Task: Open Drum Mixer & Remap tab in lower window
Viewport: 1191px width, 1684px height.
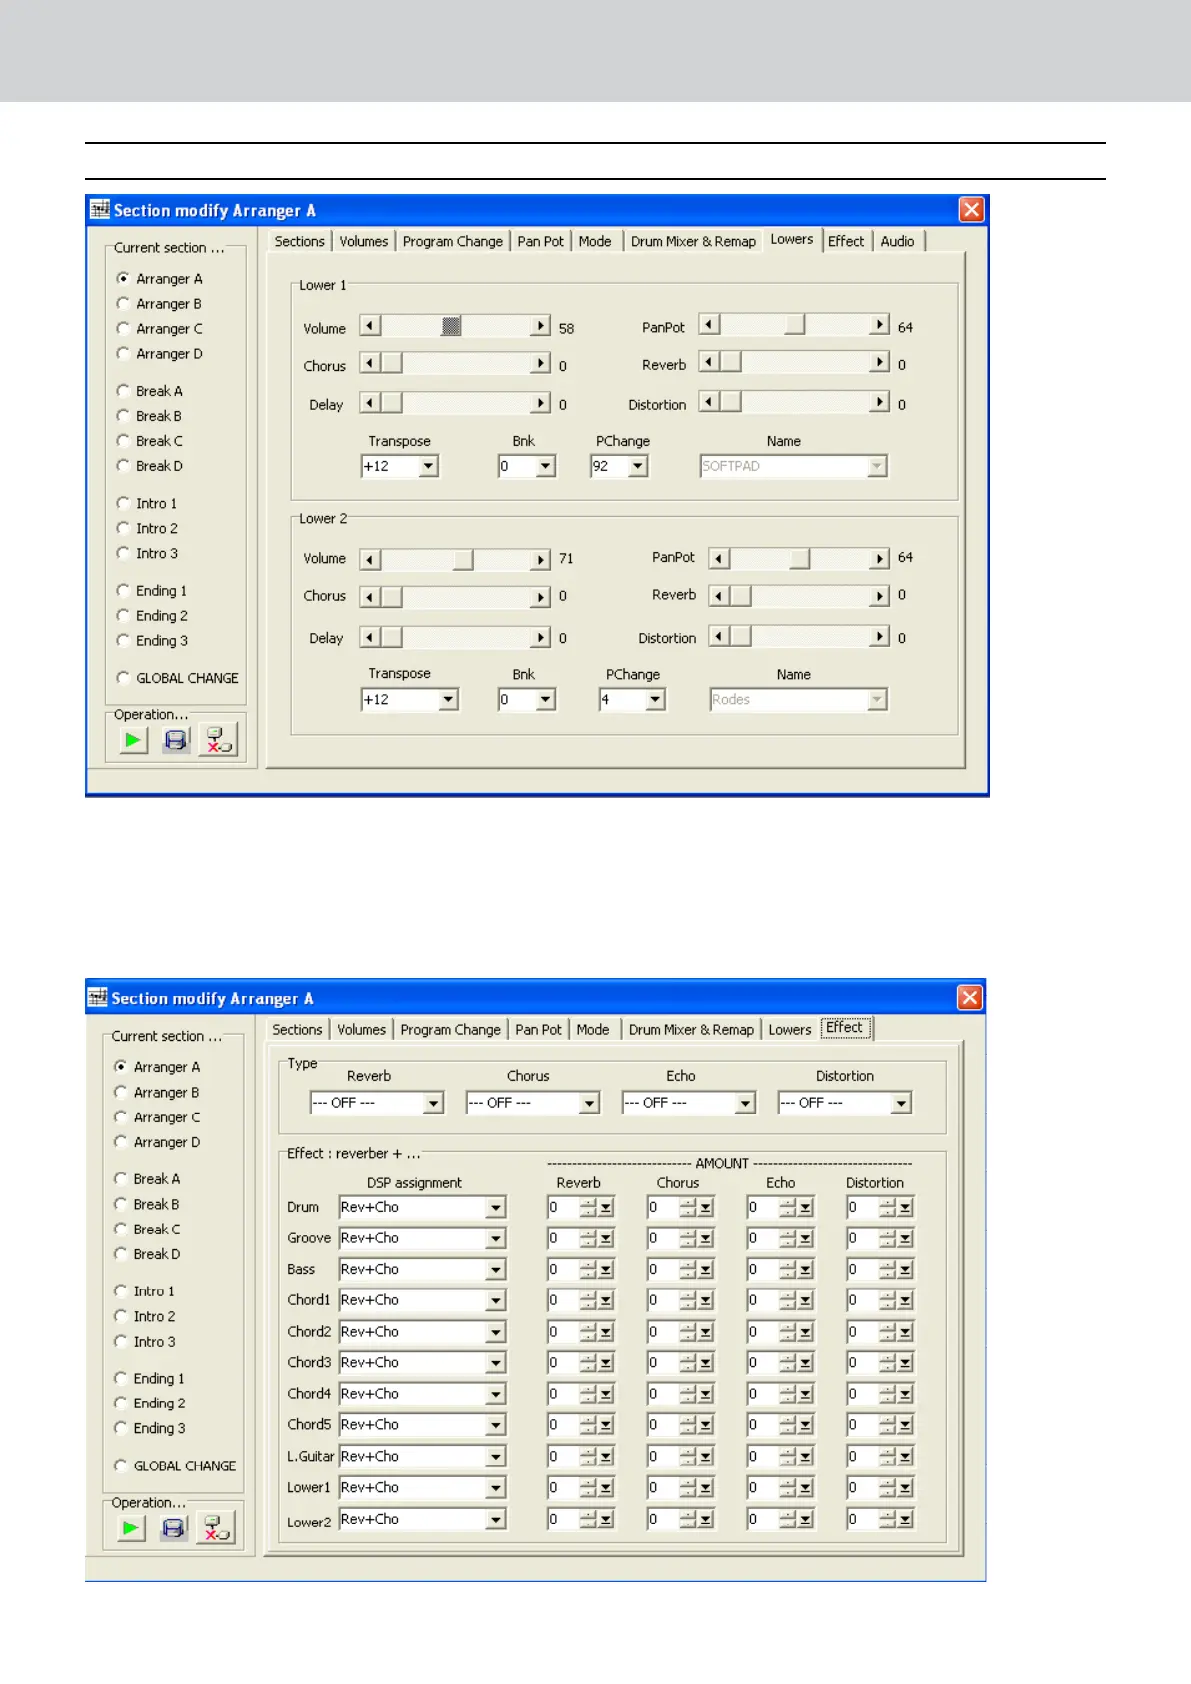Action: [x=691, y=1029]
